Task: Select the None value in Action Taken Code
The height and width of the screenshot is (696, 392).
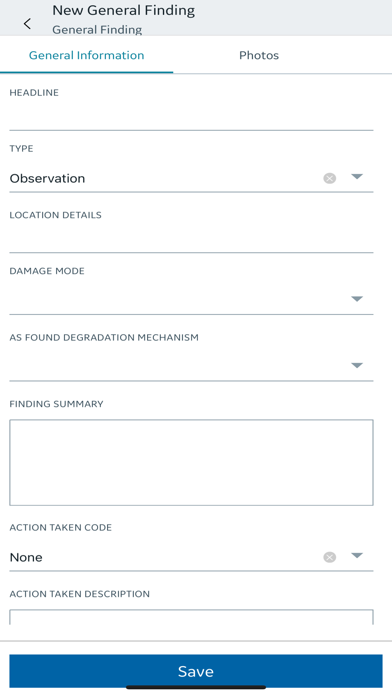Action: [x=26, y=558]
